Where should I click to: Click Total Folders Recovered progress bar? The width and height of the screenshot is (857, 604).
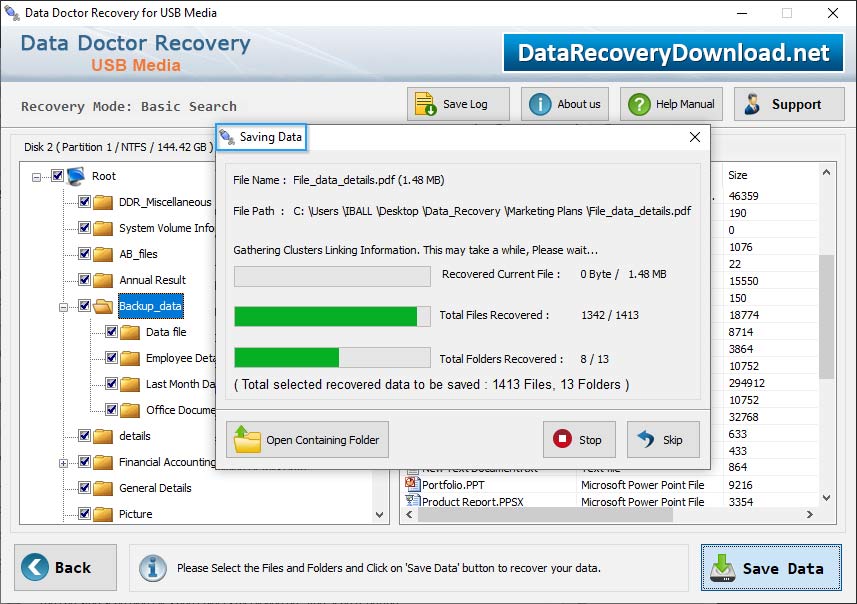(332, 357)
